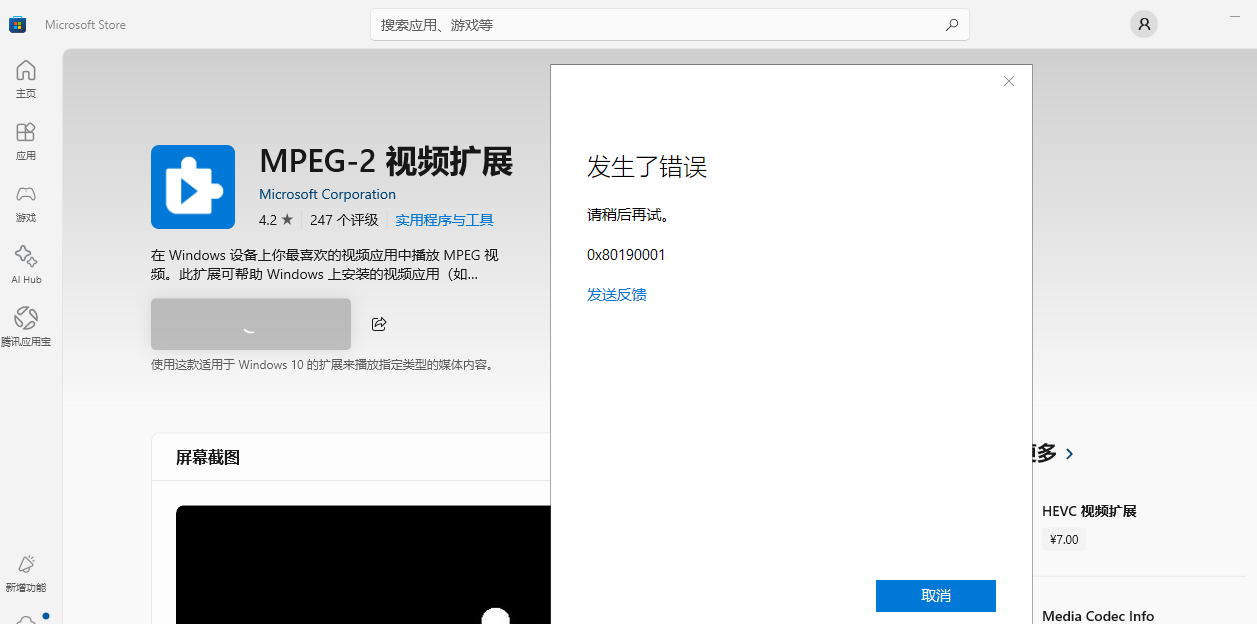The height and width of the screenshot is (624, 1257).
Task: Click the ¥7.00 price tag
Action: (x=1064, y=539)
